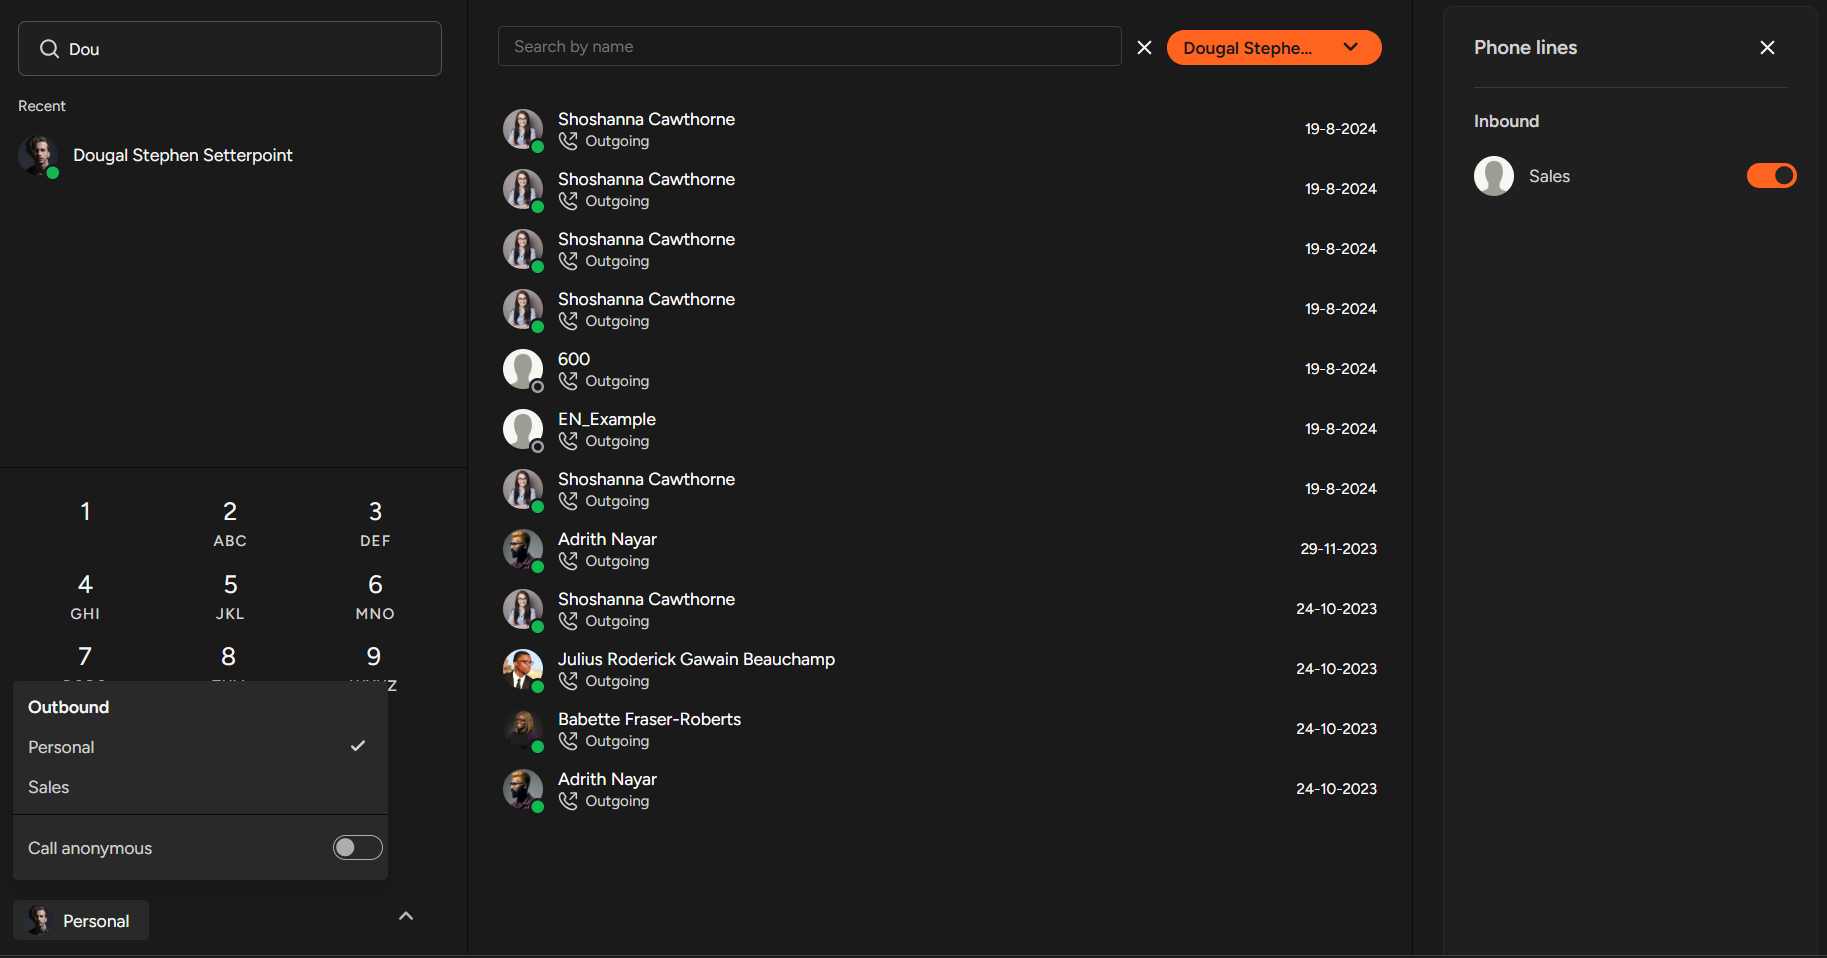
Task: Collapse the outbound line picker chevron
Action: [x=405, y=915]
